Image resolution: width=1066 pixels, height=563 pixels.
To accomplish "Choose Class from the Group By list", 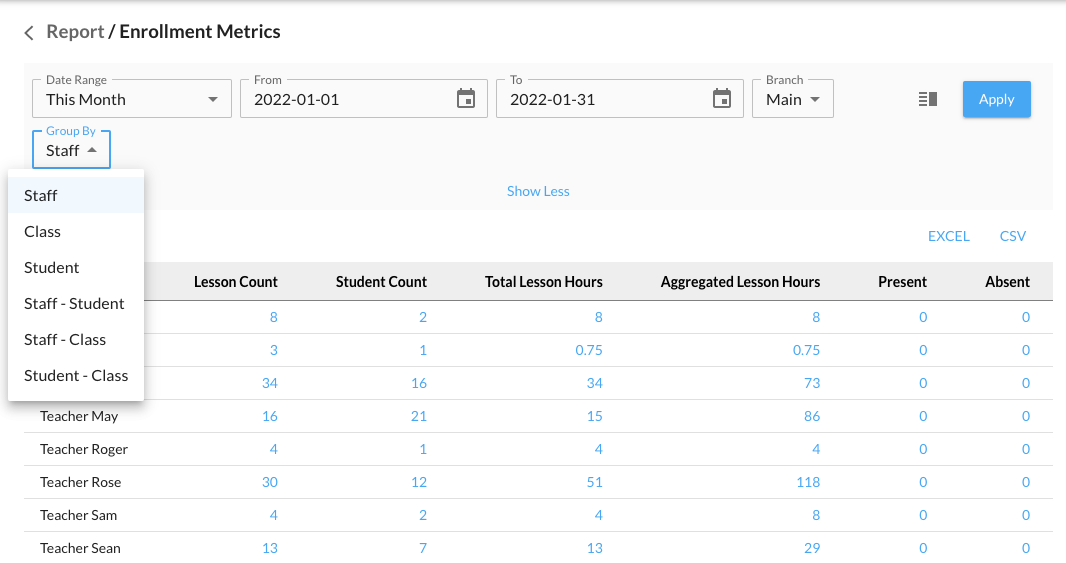I will pos(43,232).
